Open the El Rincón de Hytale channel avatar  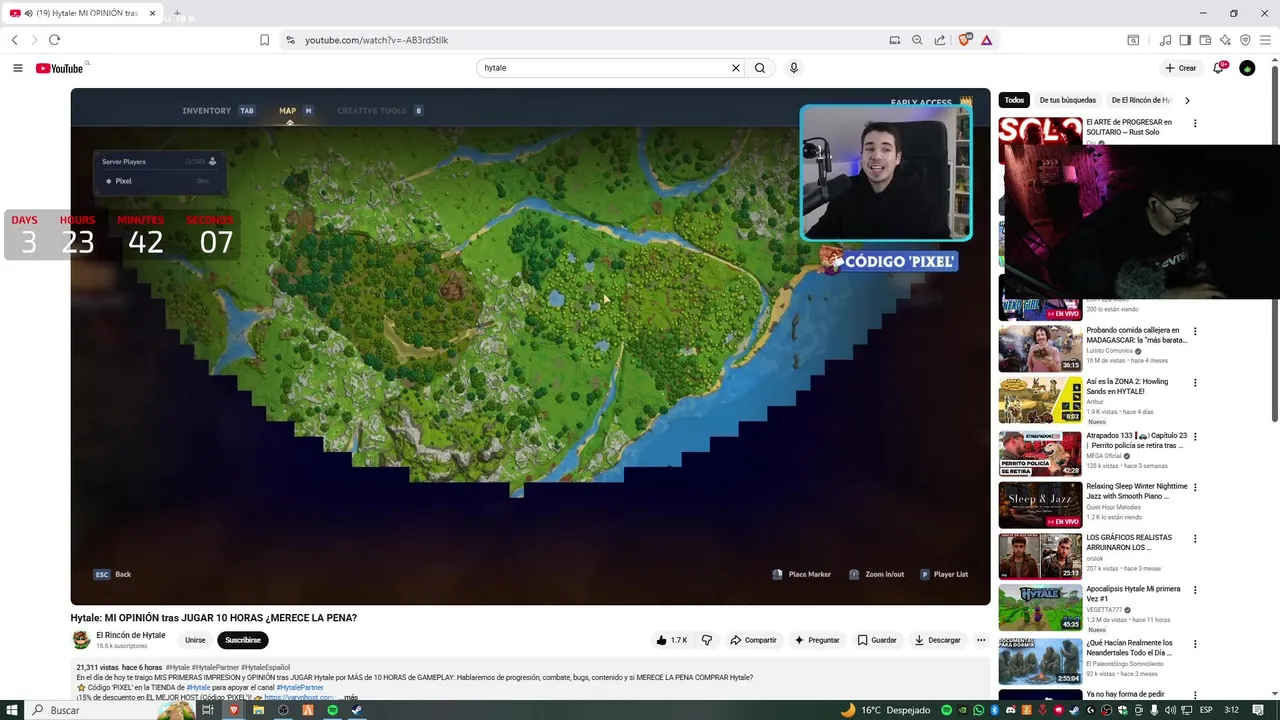pyautogui.click(x=81, y=640)
